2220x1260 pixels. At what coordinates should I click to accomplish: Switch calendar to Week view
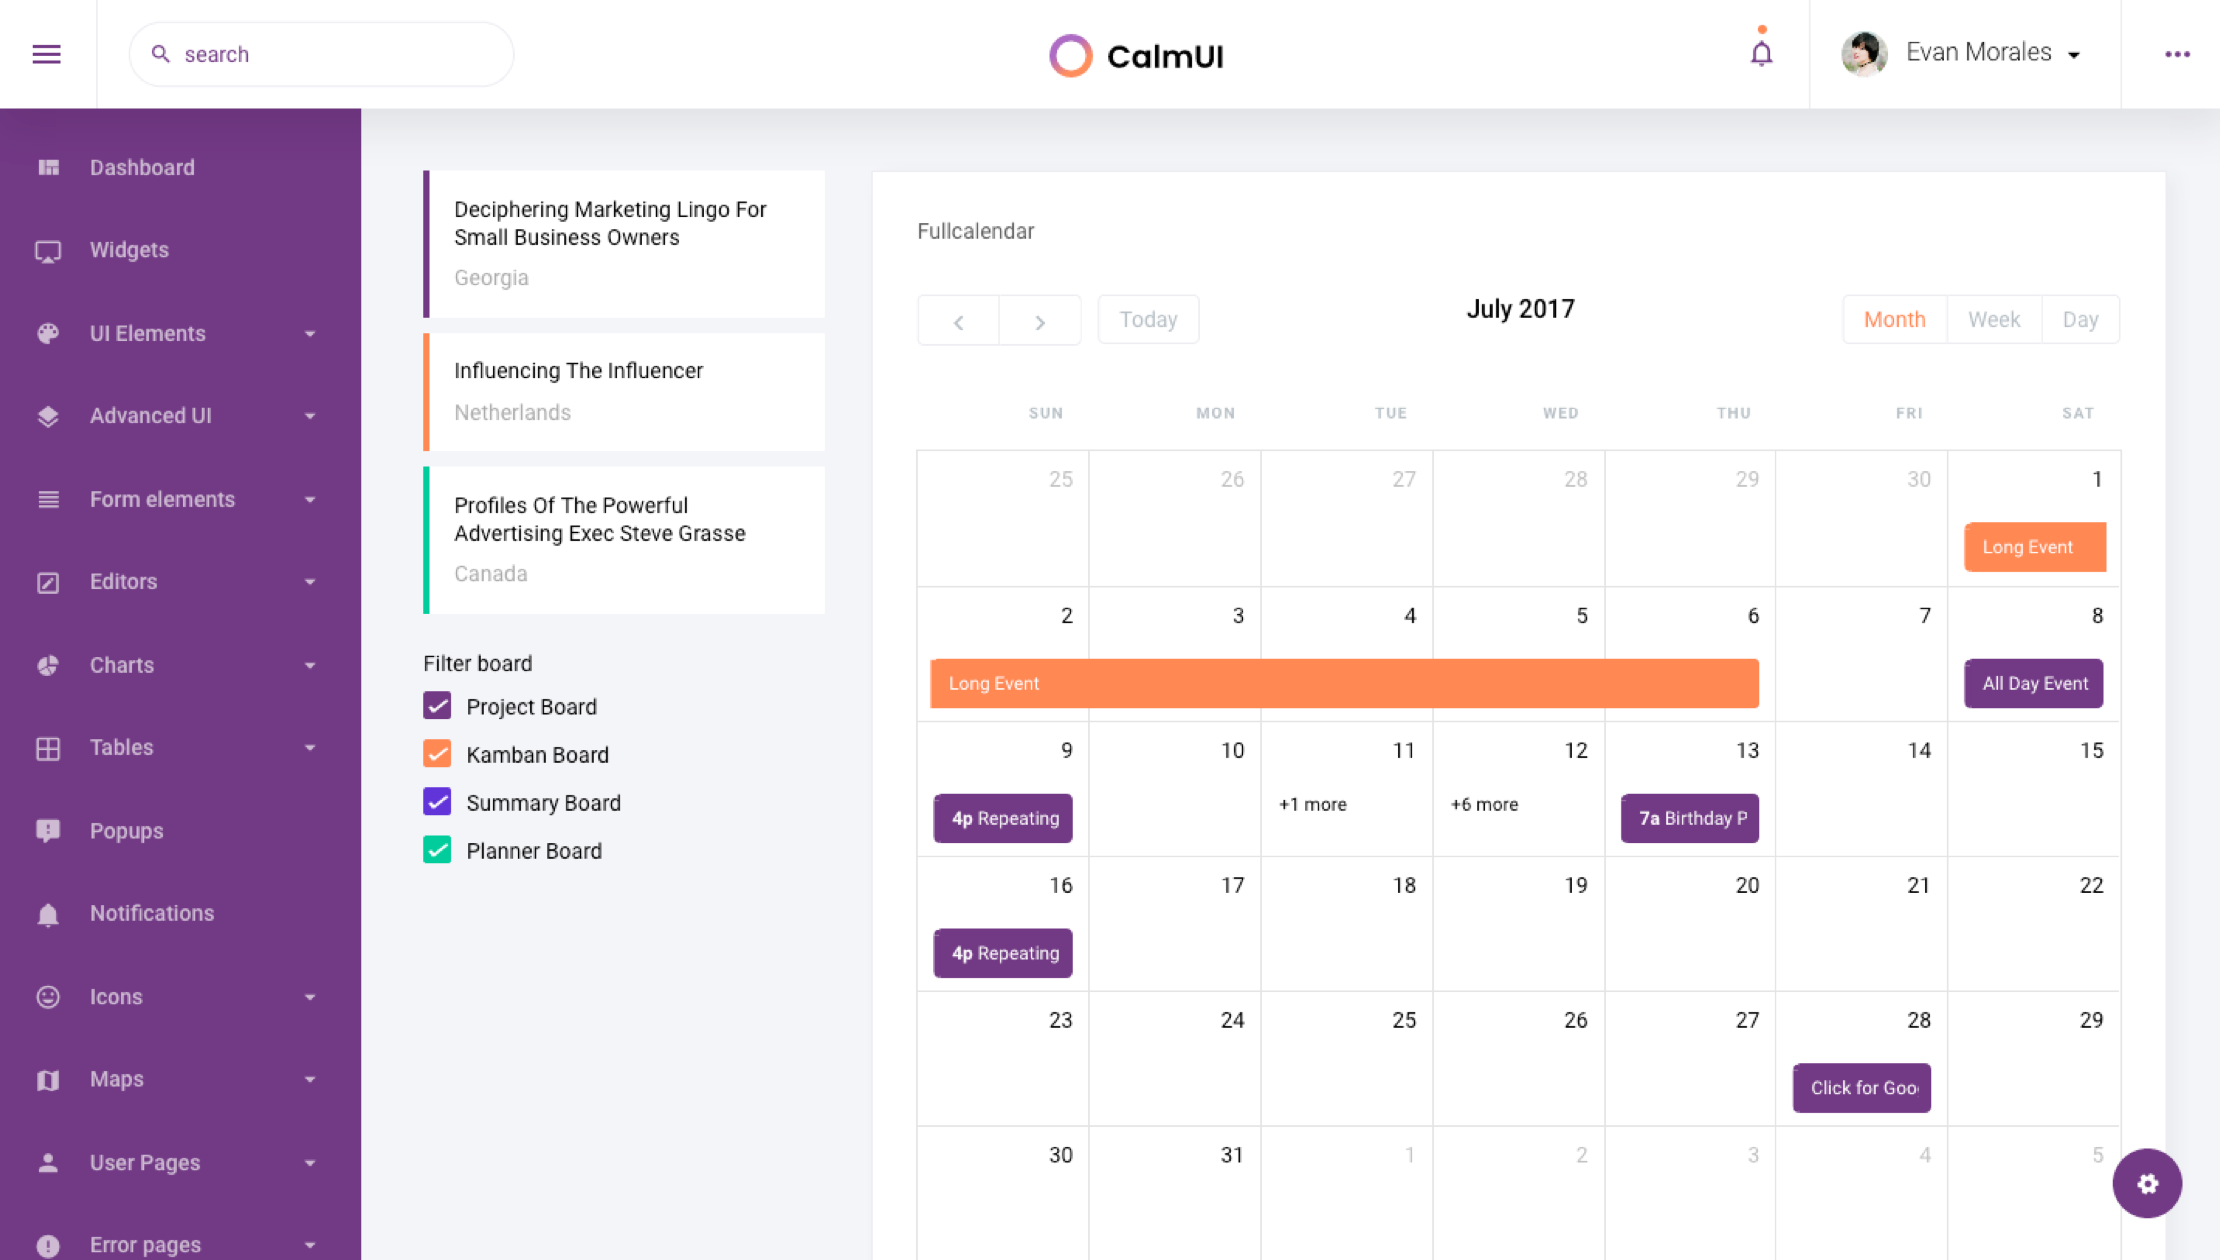coord(1993,320)
